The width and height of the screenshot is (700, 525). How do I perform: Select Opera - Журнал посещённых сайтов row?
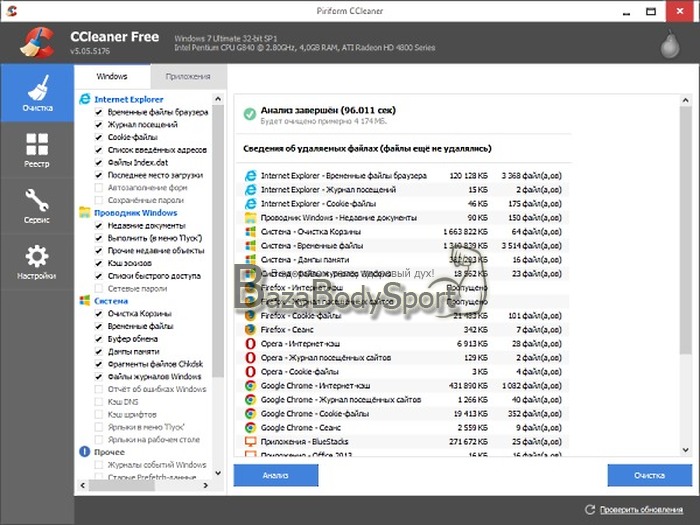tap(403, 358)
